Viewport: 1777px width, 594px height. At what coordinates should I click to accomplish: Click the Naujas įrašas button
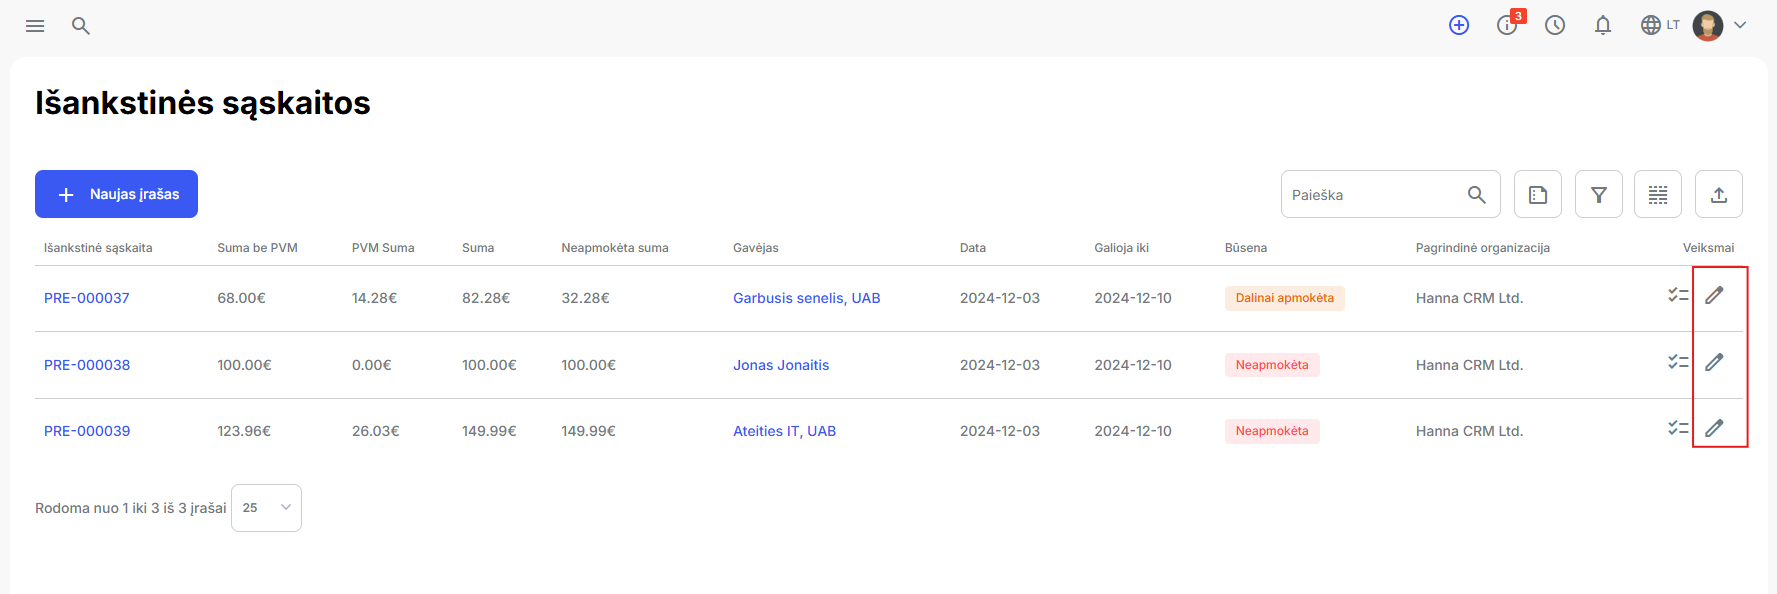[116, 194]
